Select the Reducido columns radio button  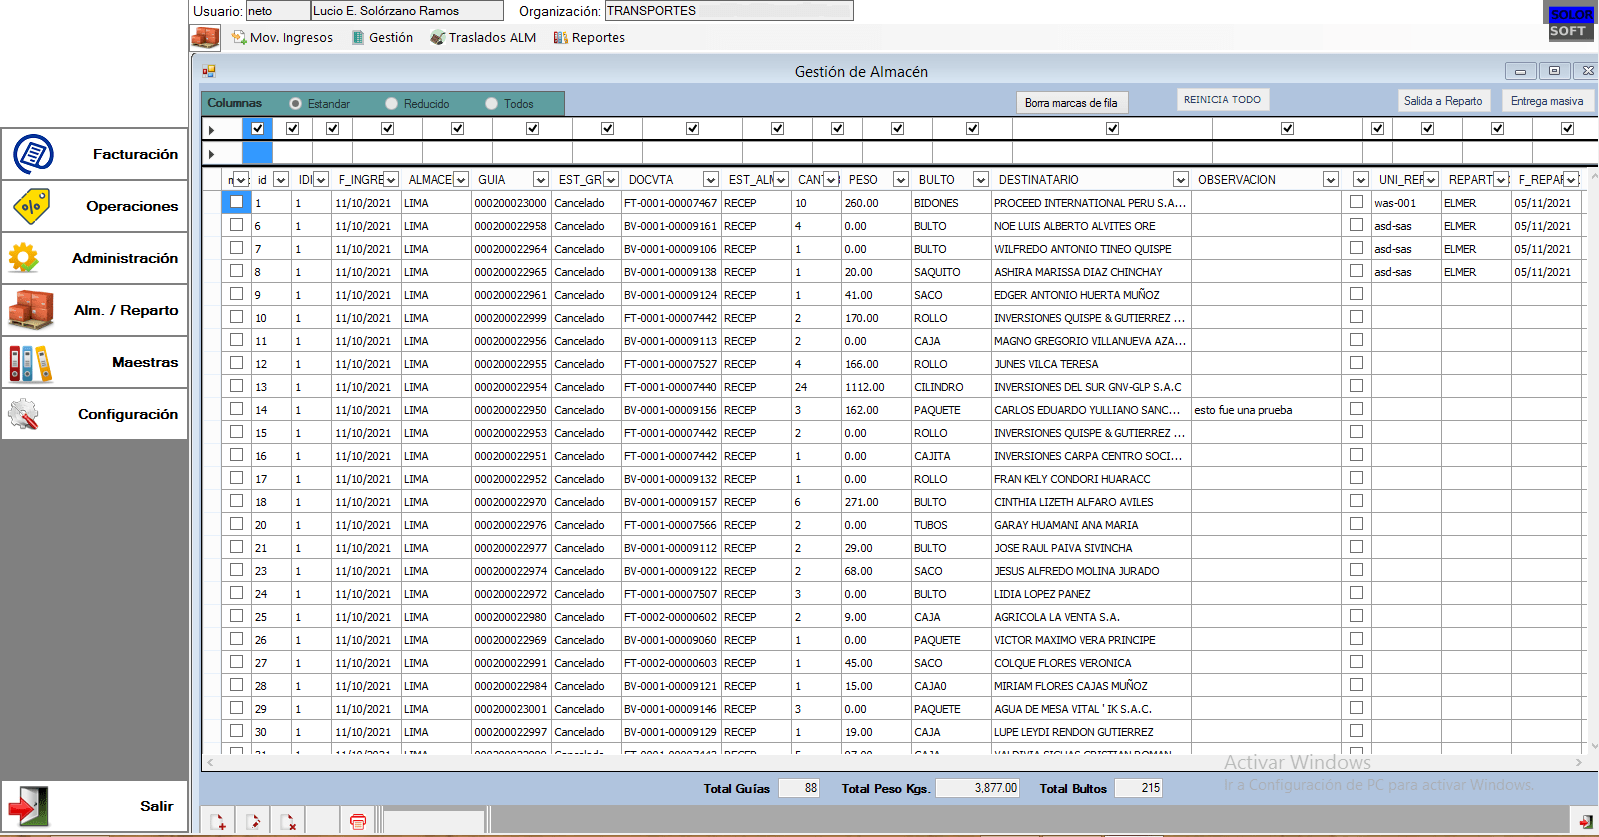pos(391,104)
